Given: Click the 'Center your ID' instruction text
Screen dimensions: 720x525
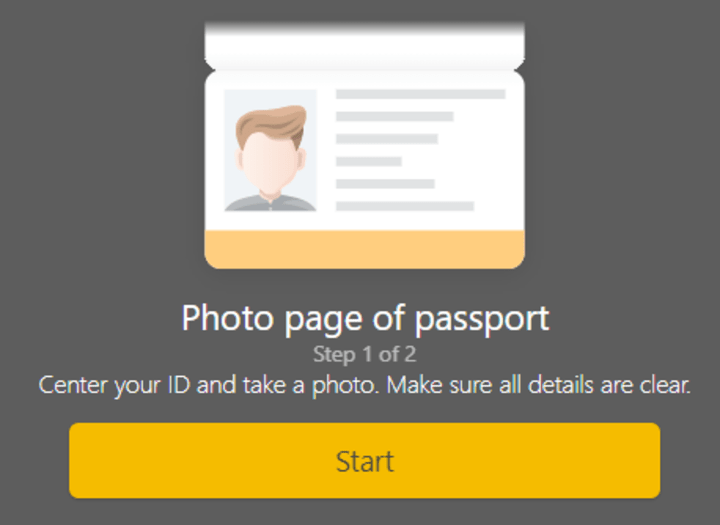Looking at the screenshot, I should [365, 385].
